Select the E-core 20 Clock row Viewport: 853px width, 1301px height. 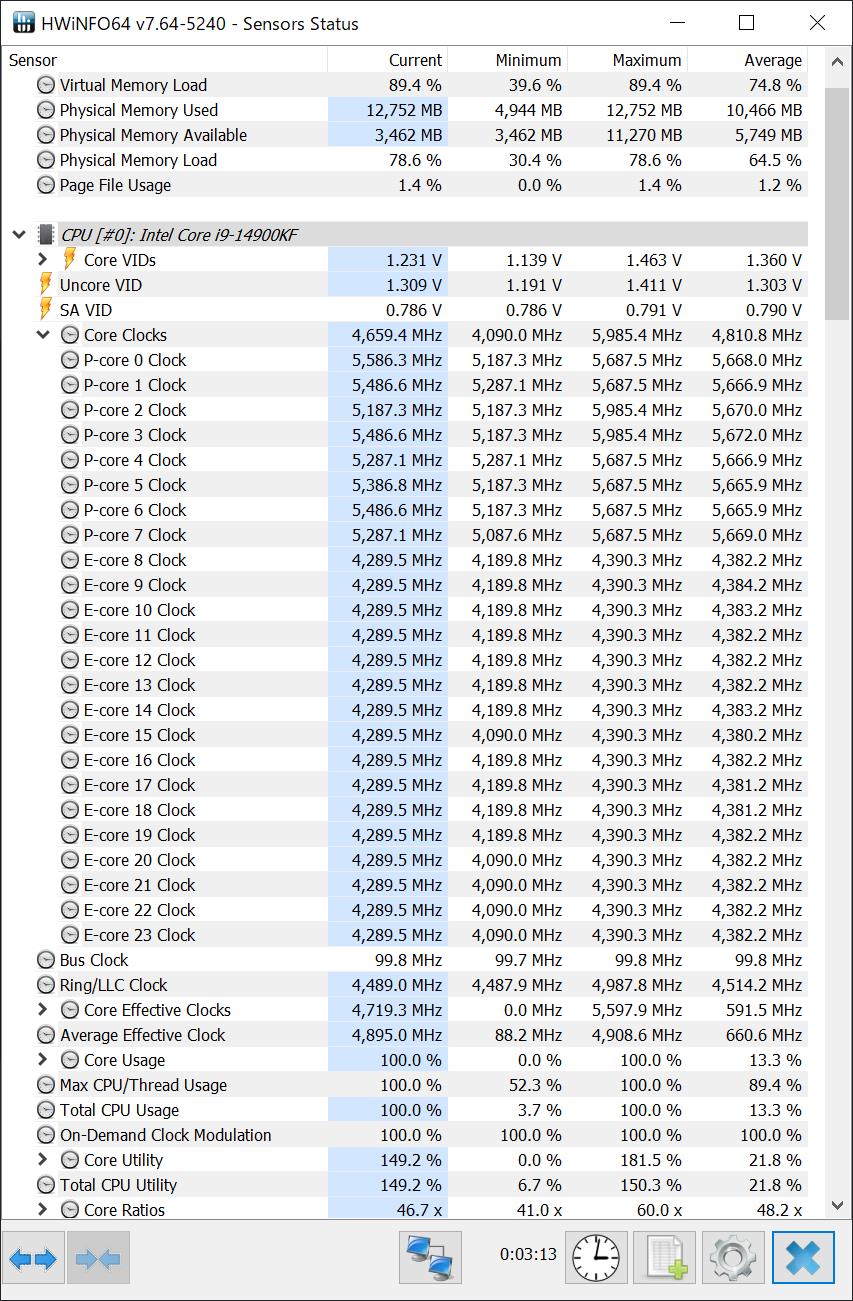click(x=405, y=860)
